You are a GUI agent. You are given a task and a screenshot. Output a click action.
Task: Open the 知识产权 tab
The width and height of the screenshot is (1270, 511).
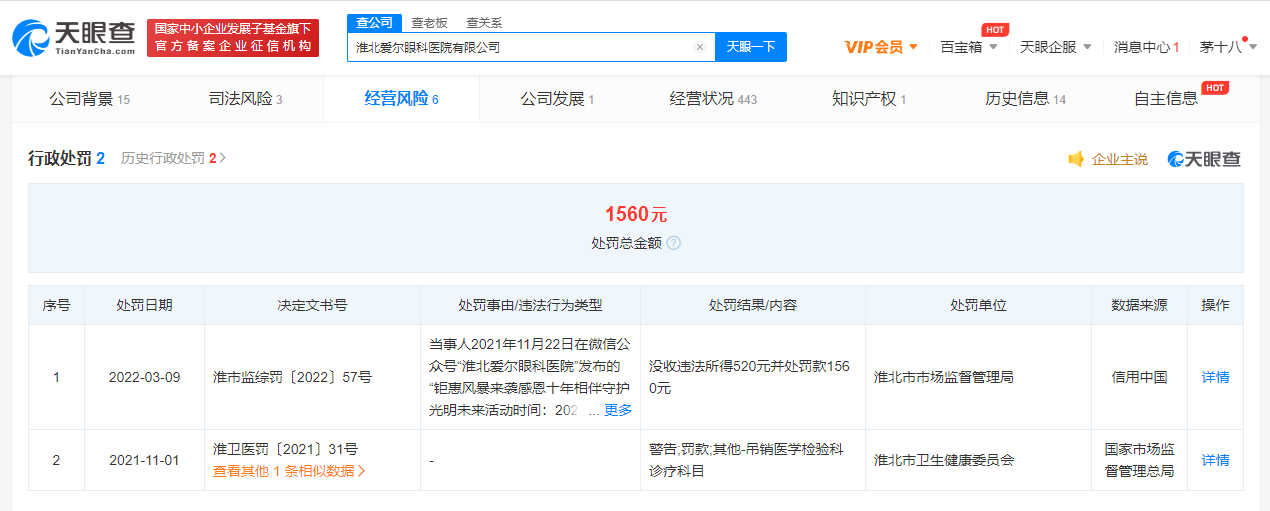[868, 99]
